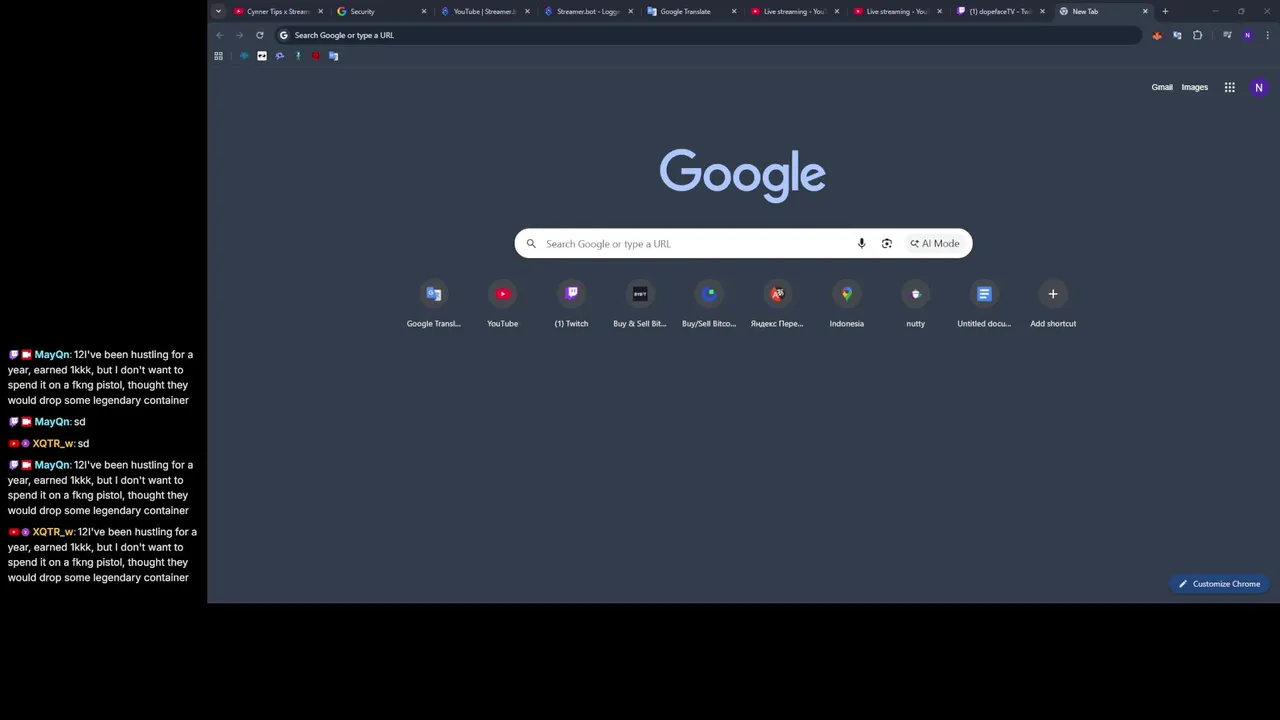This screenshot has height=720, width=1280.
Task: Focus the address bar URL field
Action: tap(709, 35)
